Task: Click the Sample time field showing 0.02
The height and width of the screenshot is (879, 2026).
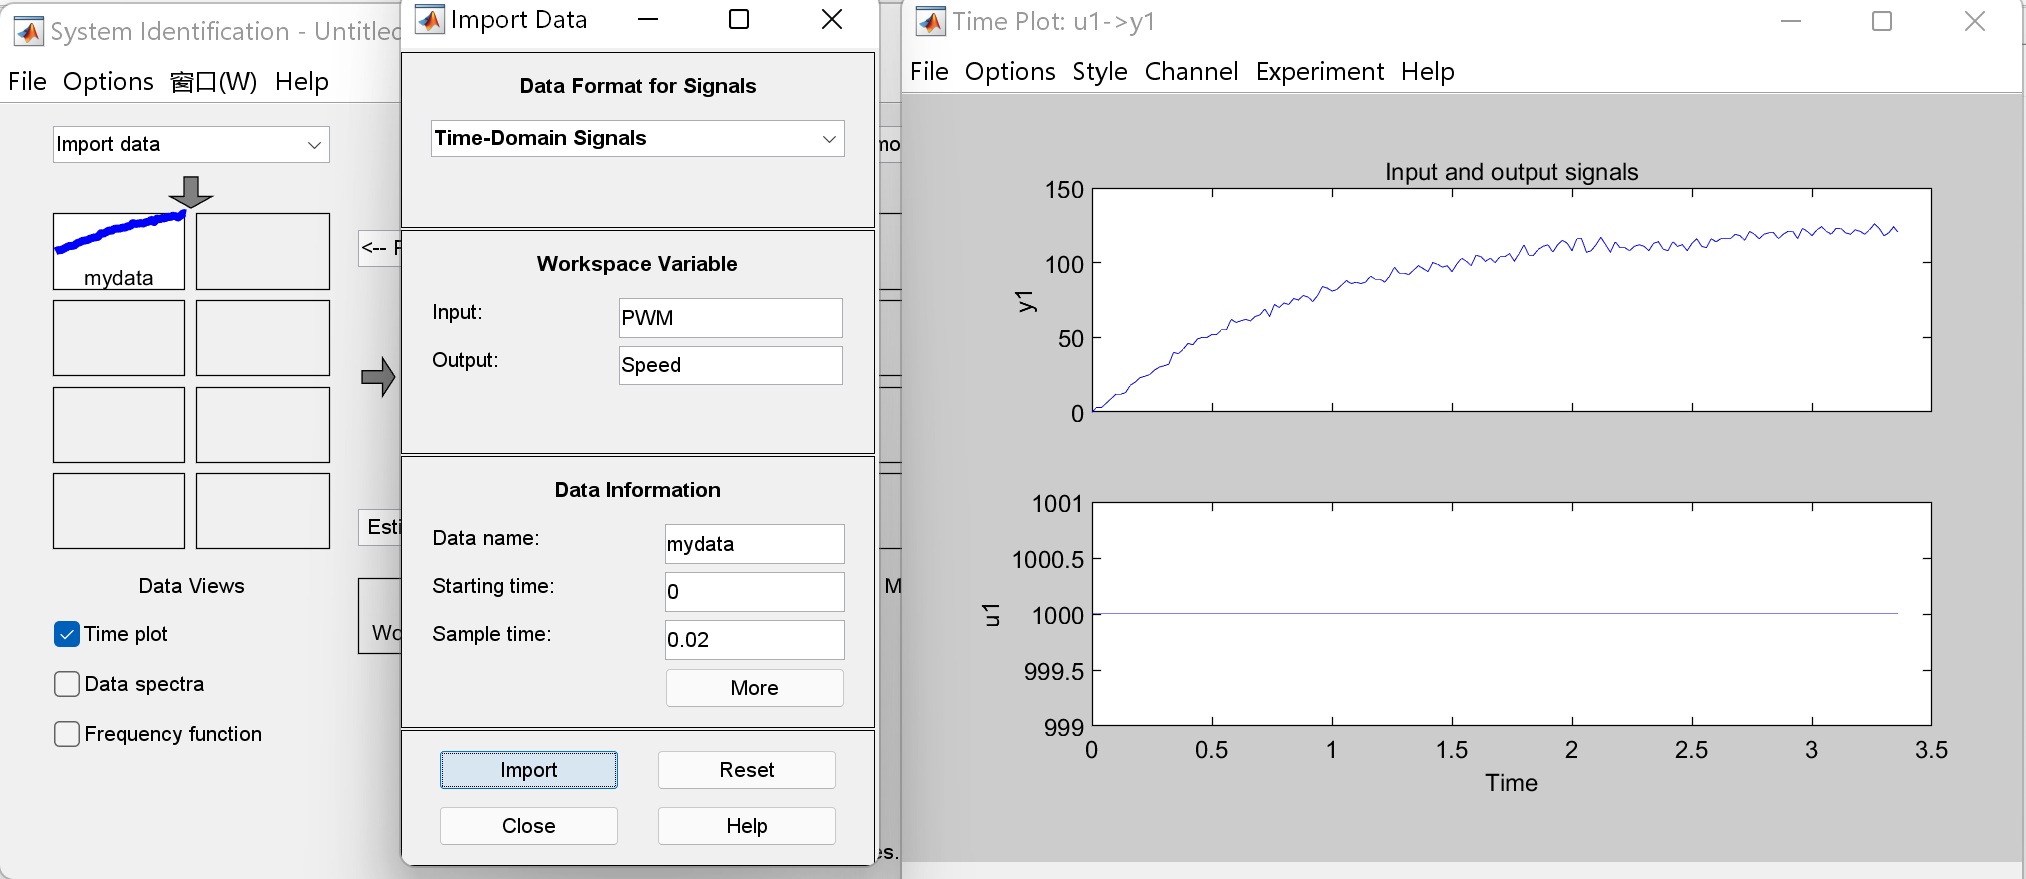Action: (x=755, y=640)
